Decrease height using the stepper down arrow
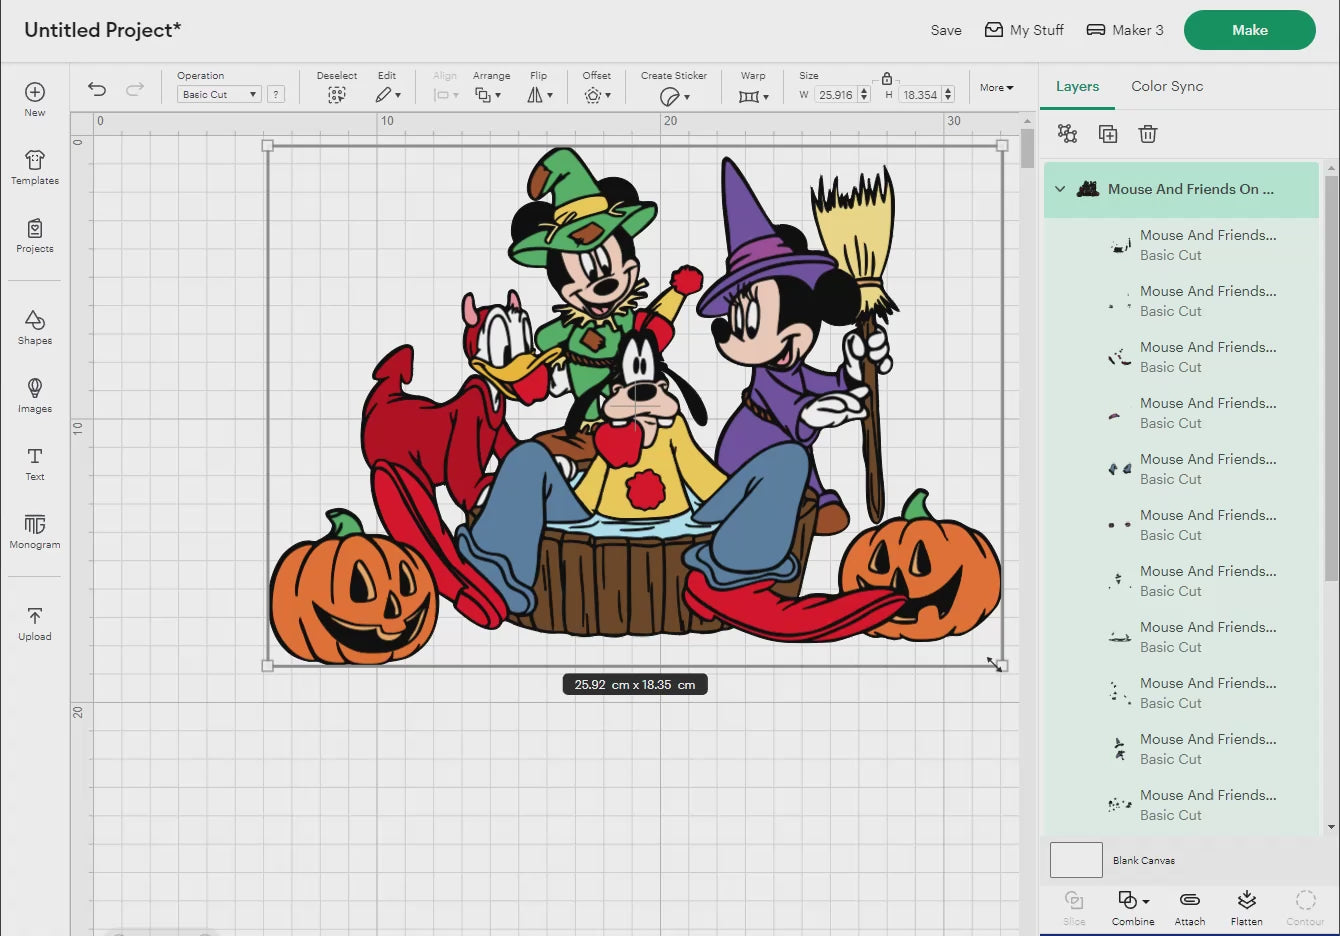 [948, 99]
